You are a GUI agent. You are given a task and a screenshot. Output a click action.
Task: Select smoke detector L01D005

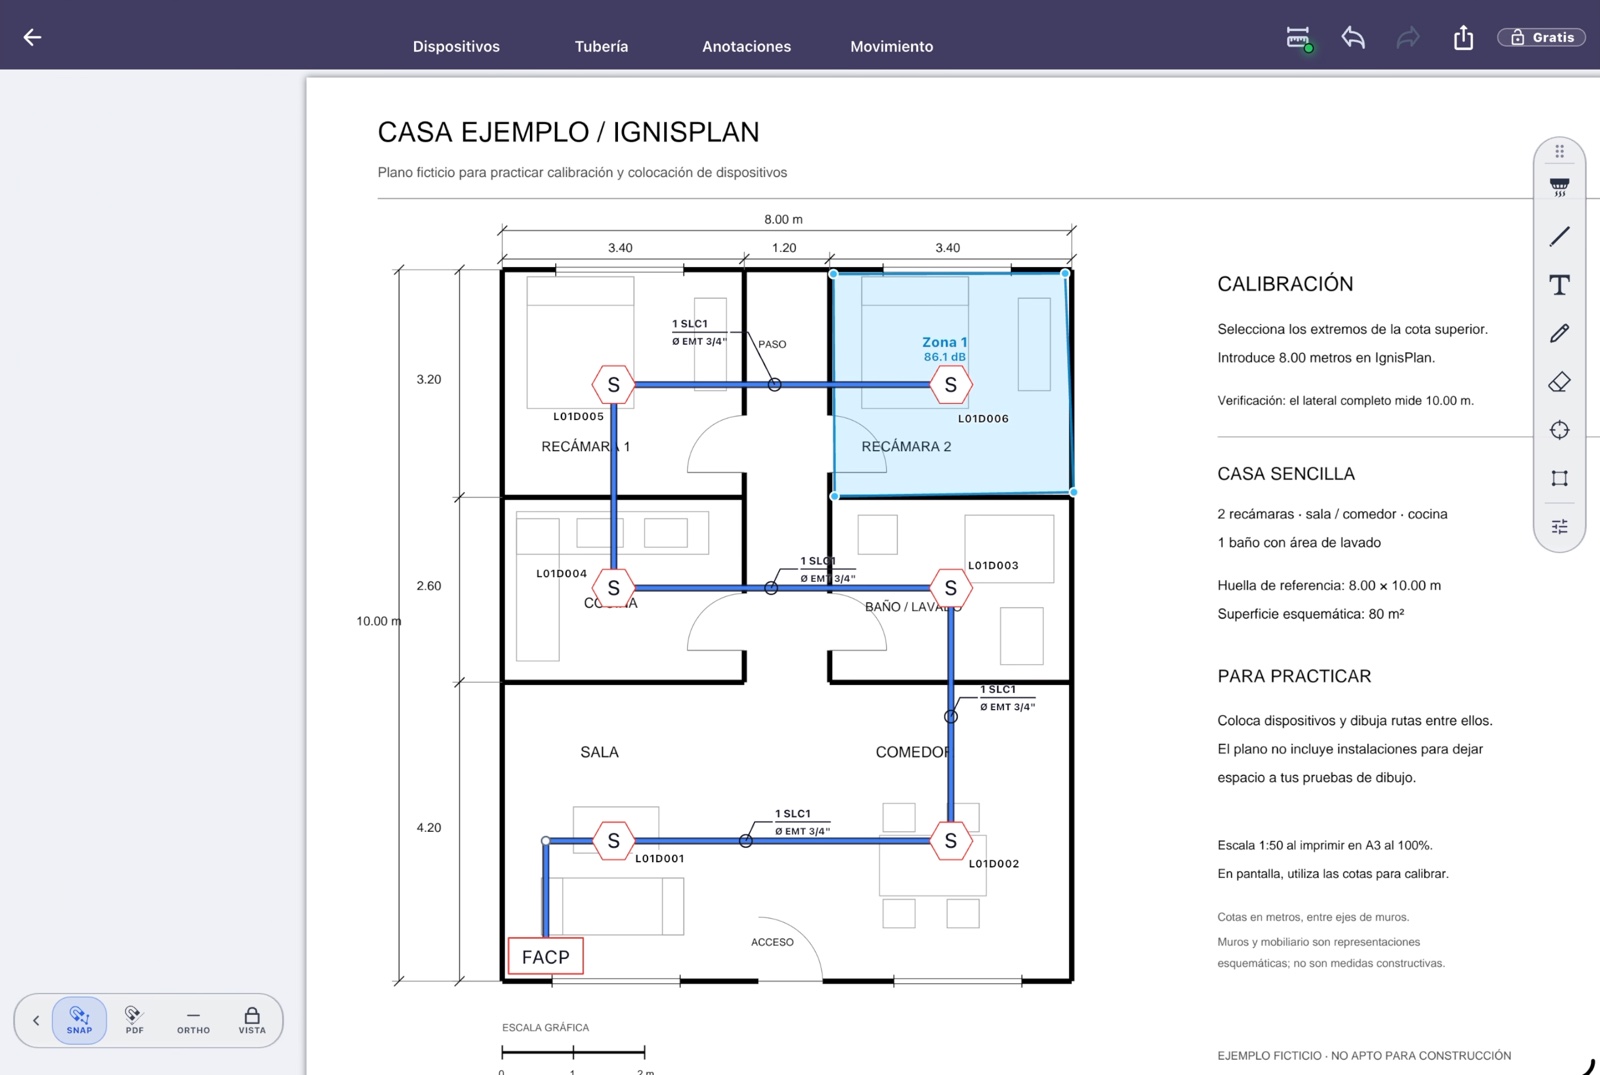coord(613,384)
